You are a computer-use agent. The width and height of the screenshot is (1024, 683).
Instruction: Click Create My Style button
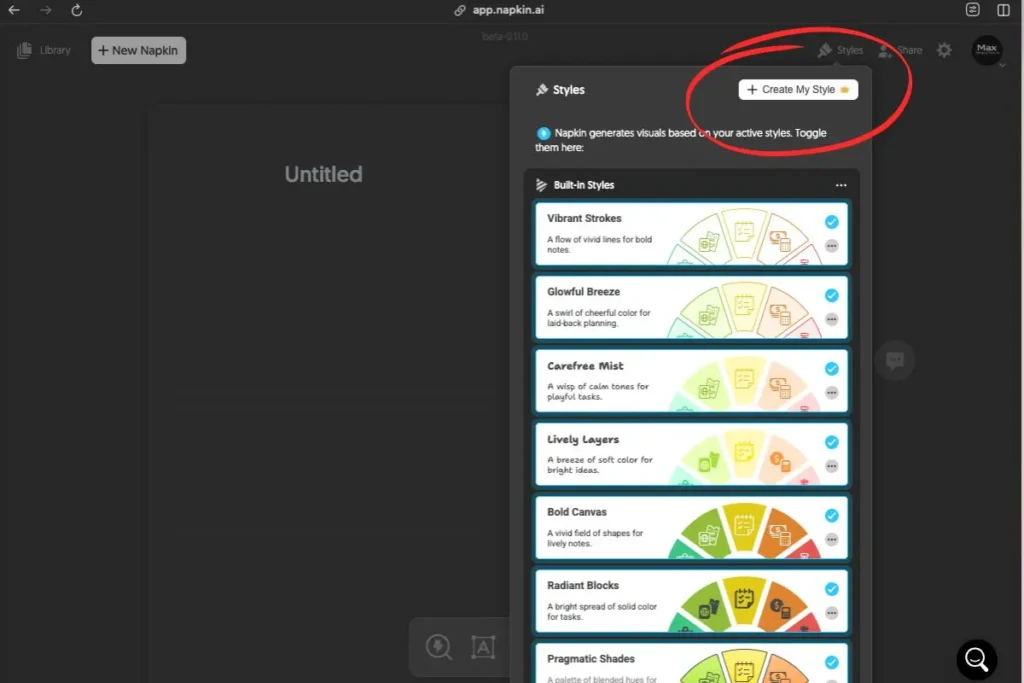coord(798,89)
